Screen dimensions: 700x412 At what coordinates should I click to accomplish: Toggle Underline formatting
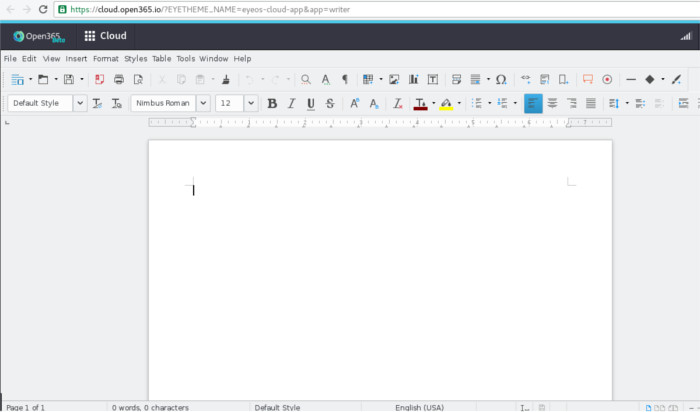tap(311, 104)
